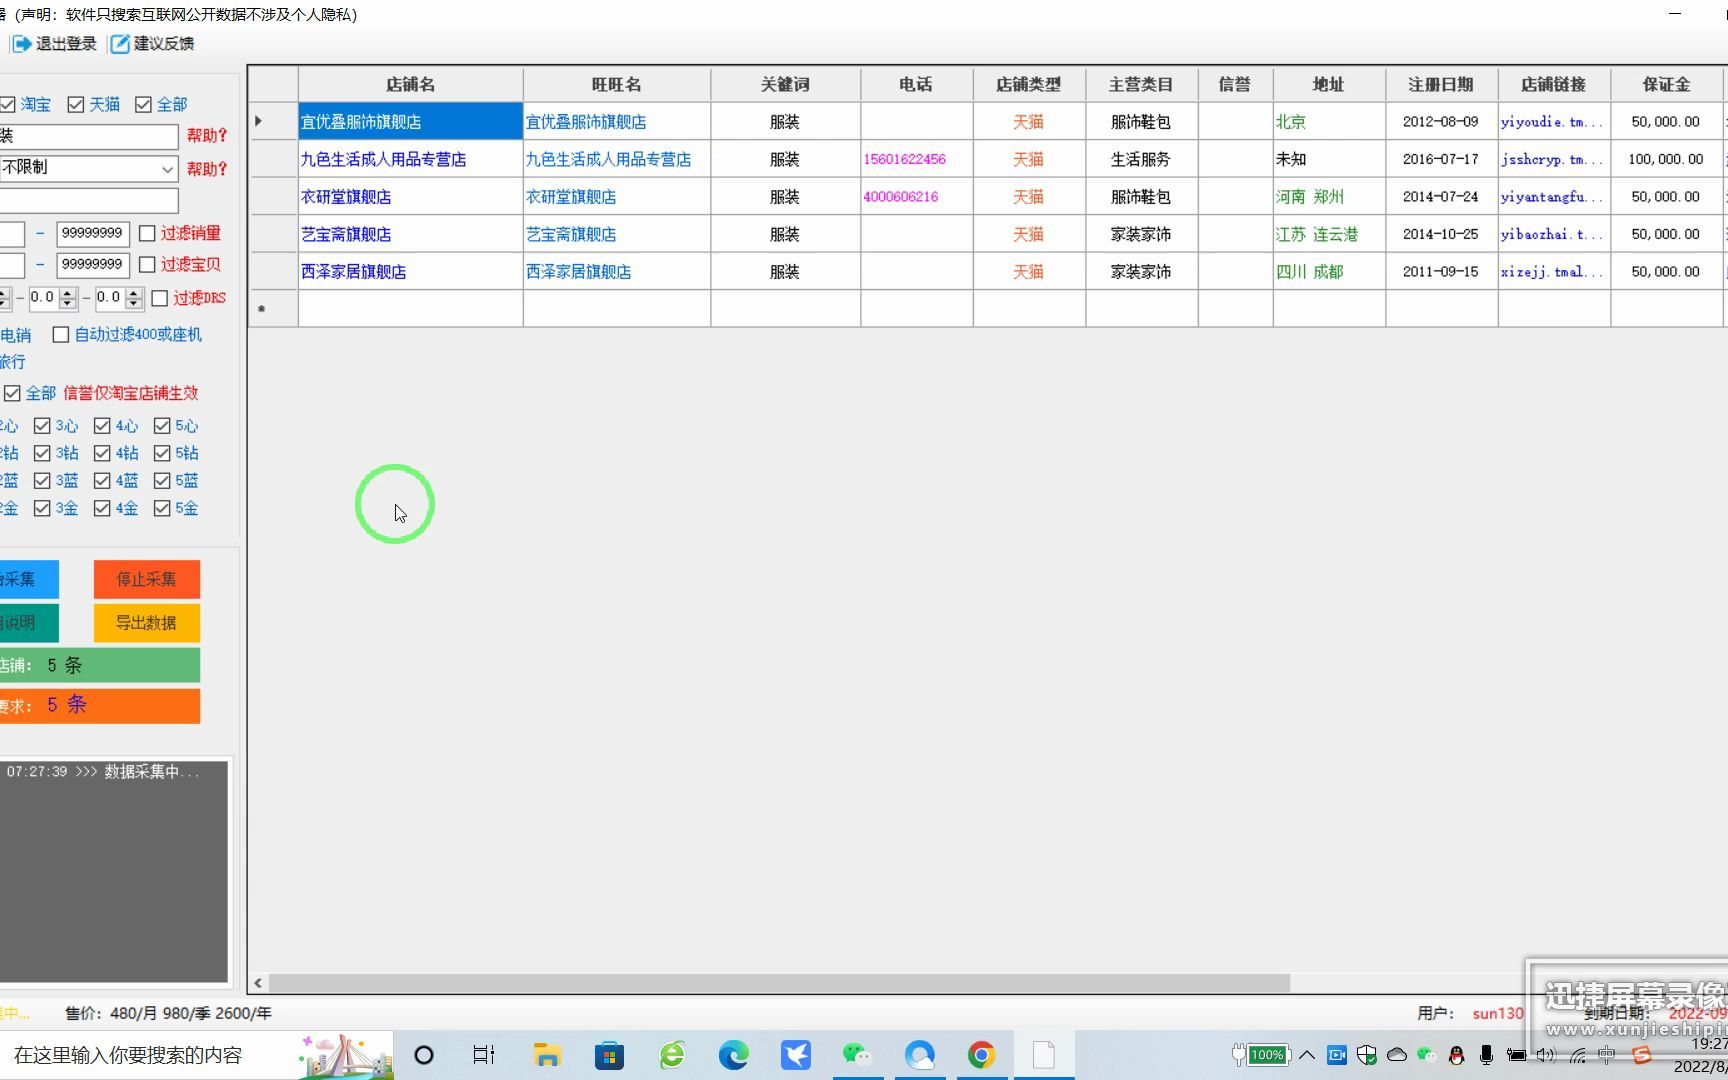1728x1080 pixels.
Task: Uncheck the 4钻 reputation checkbox
Action: 102,453
